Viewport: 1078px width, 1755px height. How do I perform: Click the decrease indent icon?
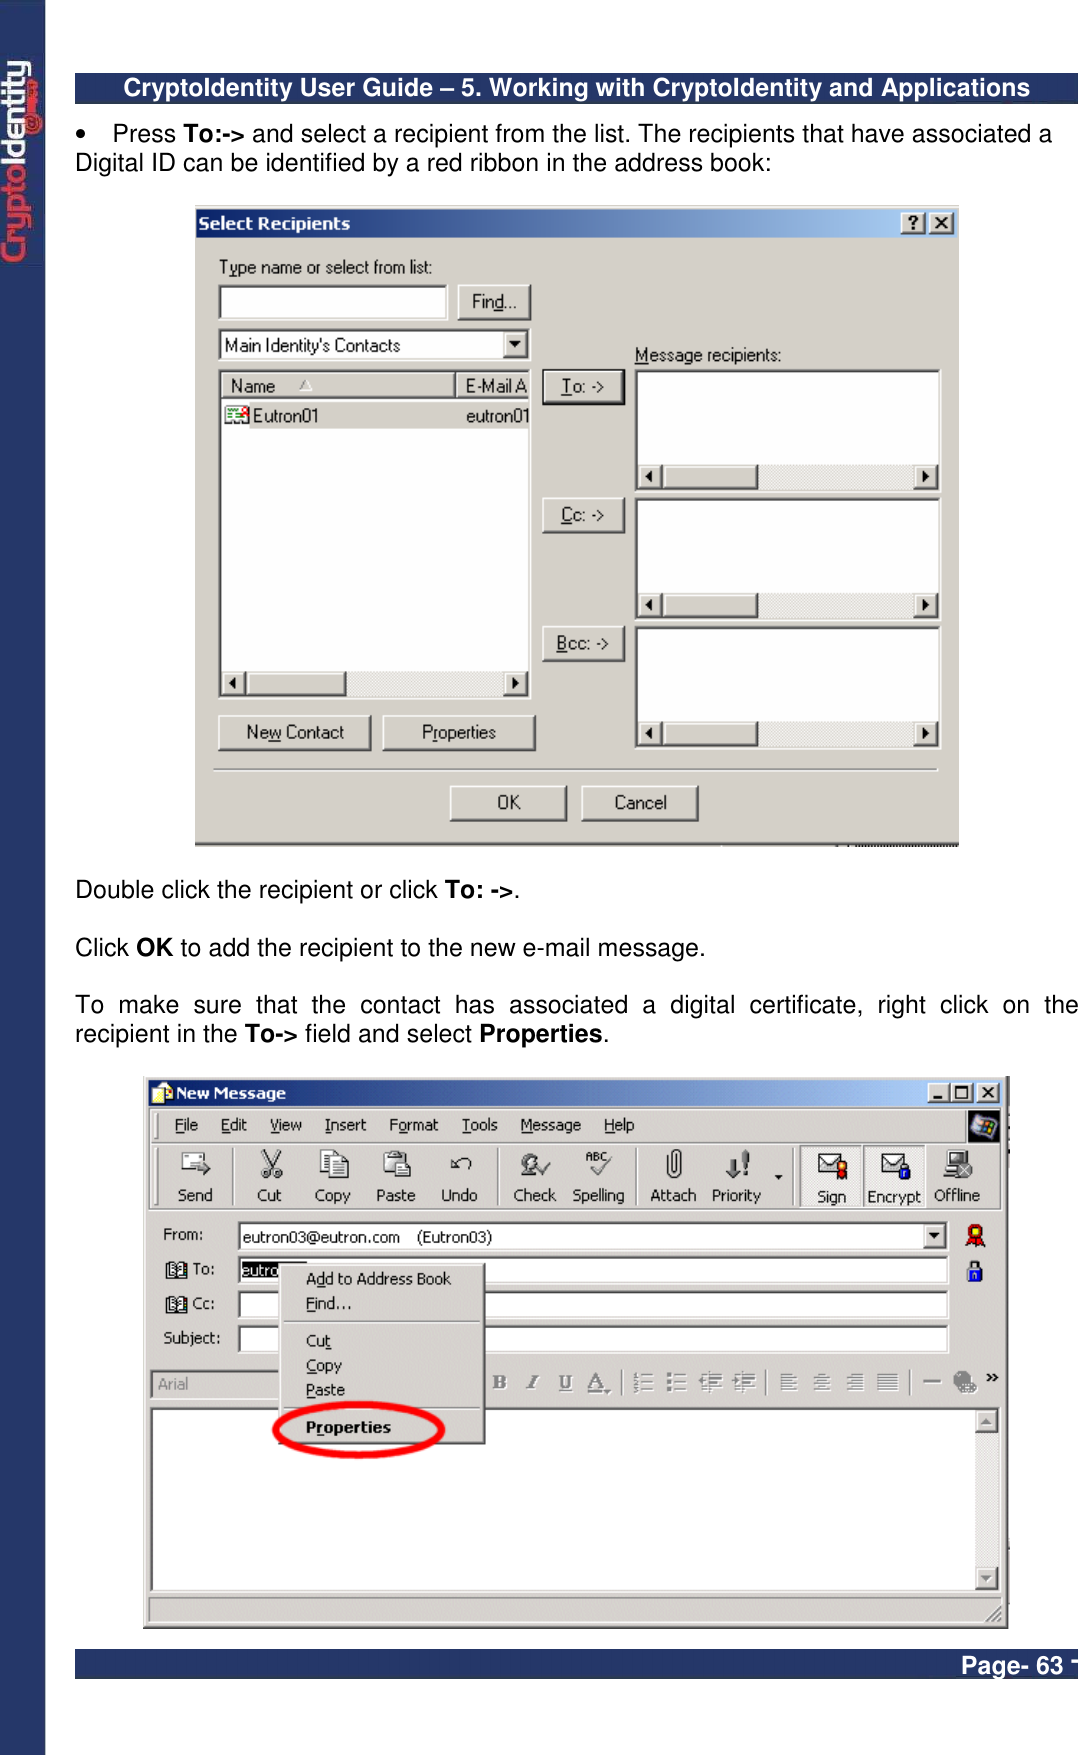tap(711, 1382)
